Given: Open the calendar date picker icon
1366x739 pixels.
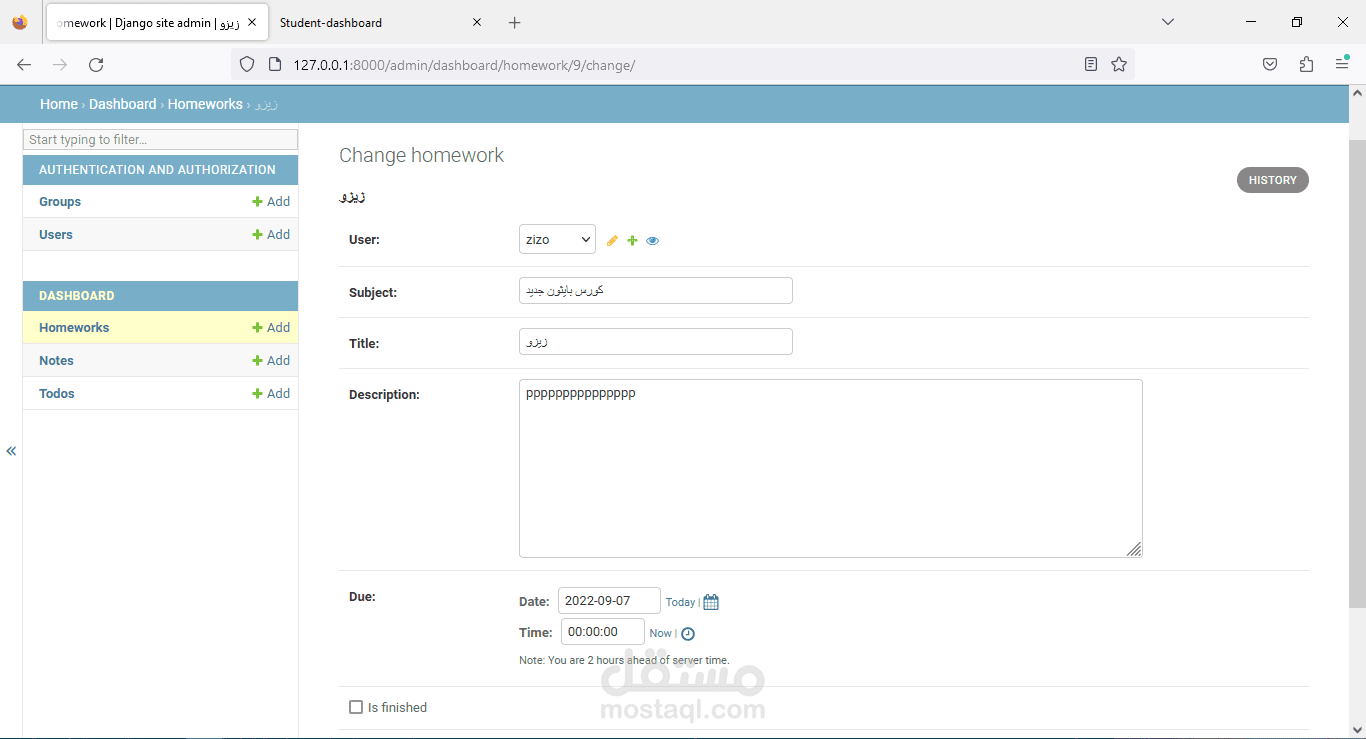Looking at the screenshot, I should (x=711, y=602).
